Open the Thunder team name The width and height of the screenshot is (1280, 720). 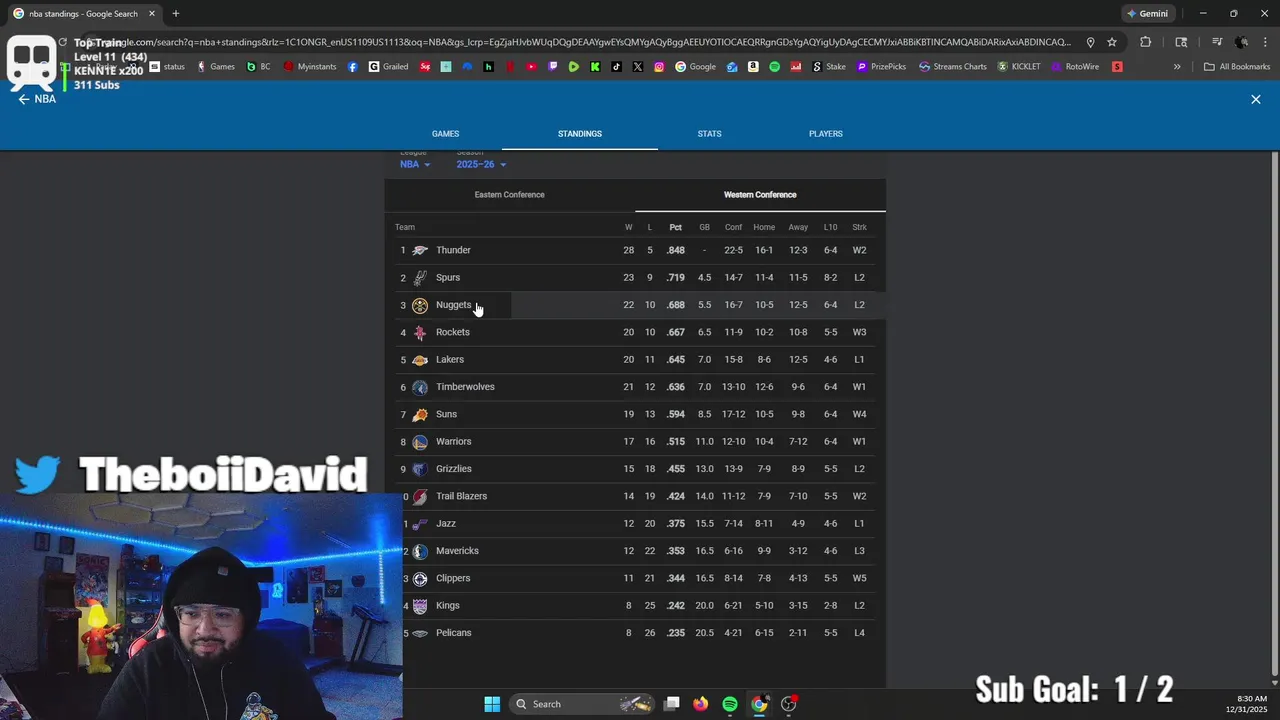tap(453, 250)
